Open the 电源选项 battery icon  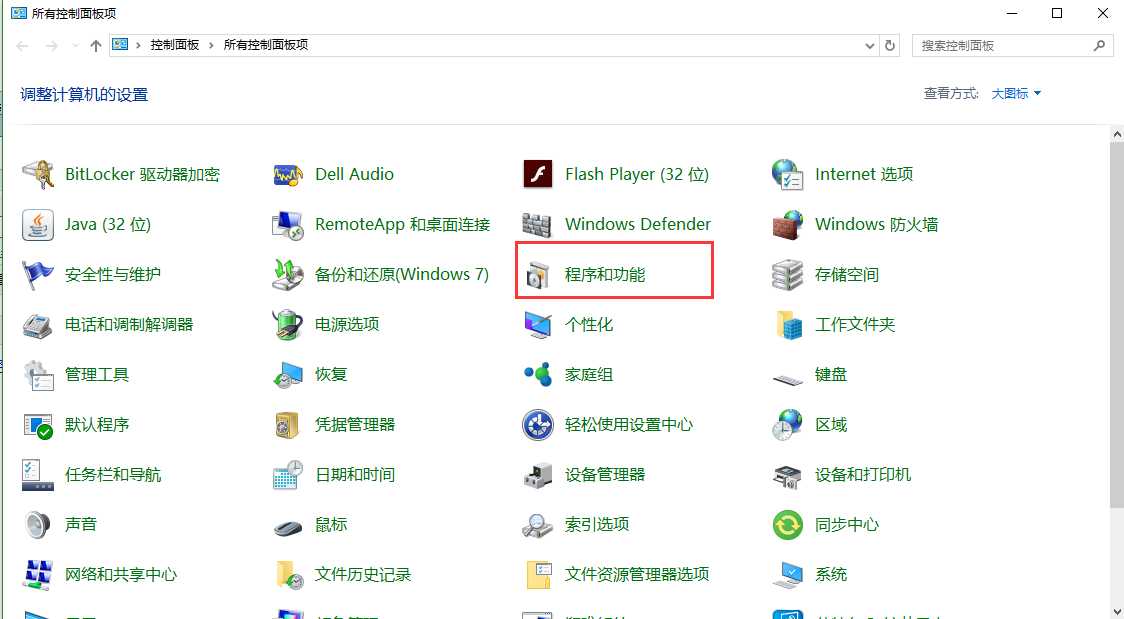click(288, 325)
